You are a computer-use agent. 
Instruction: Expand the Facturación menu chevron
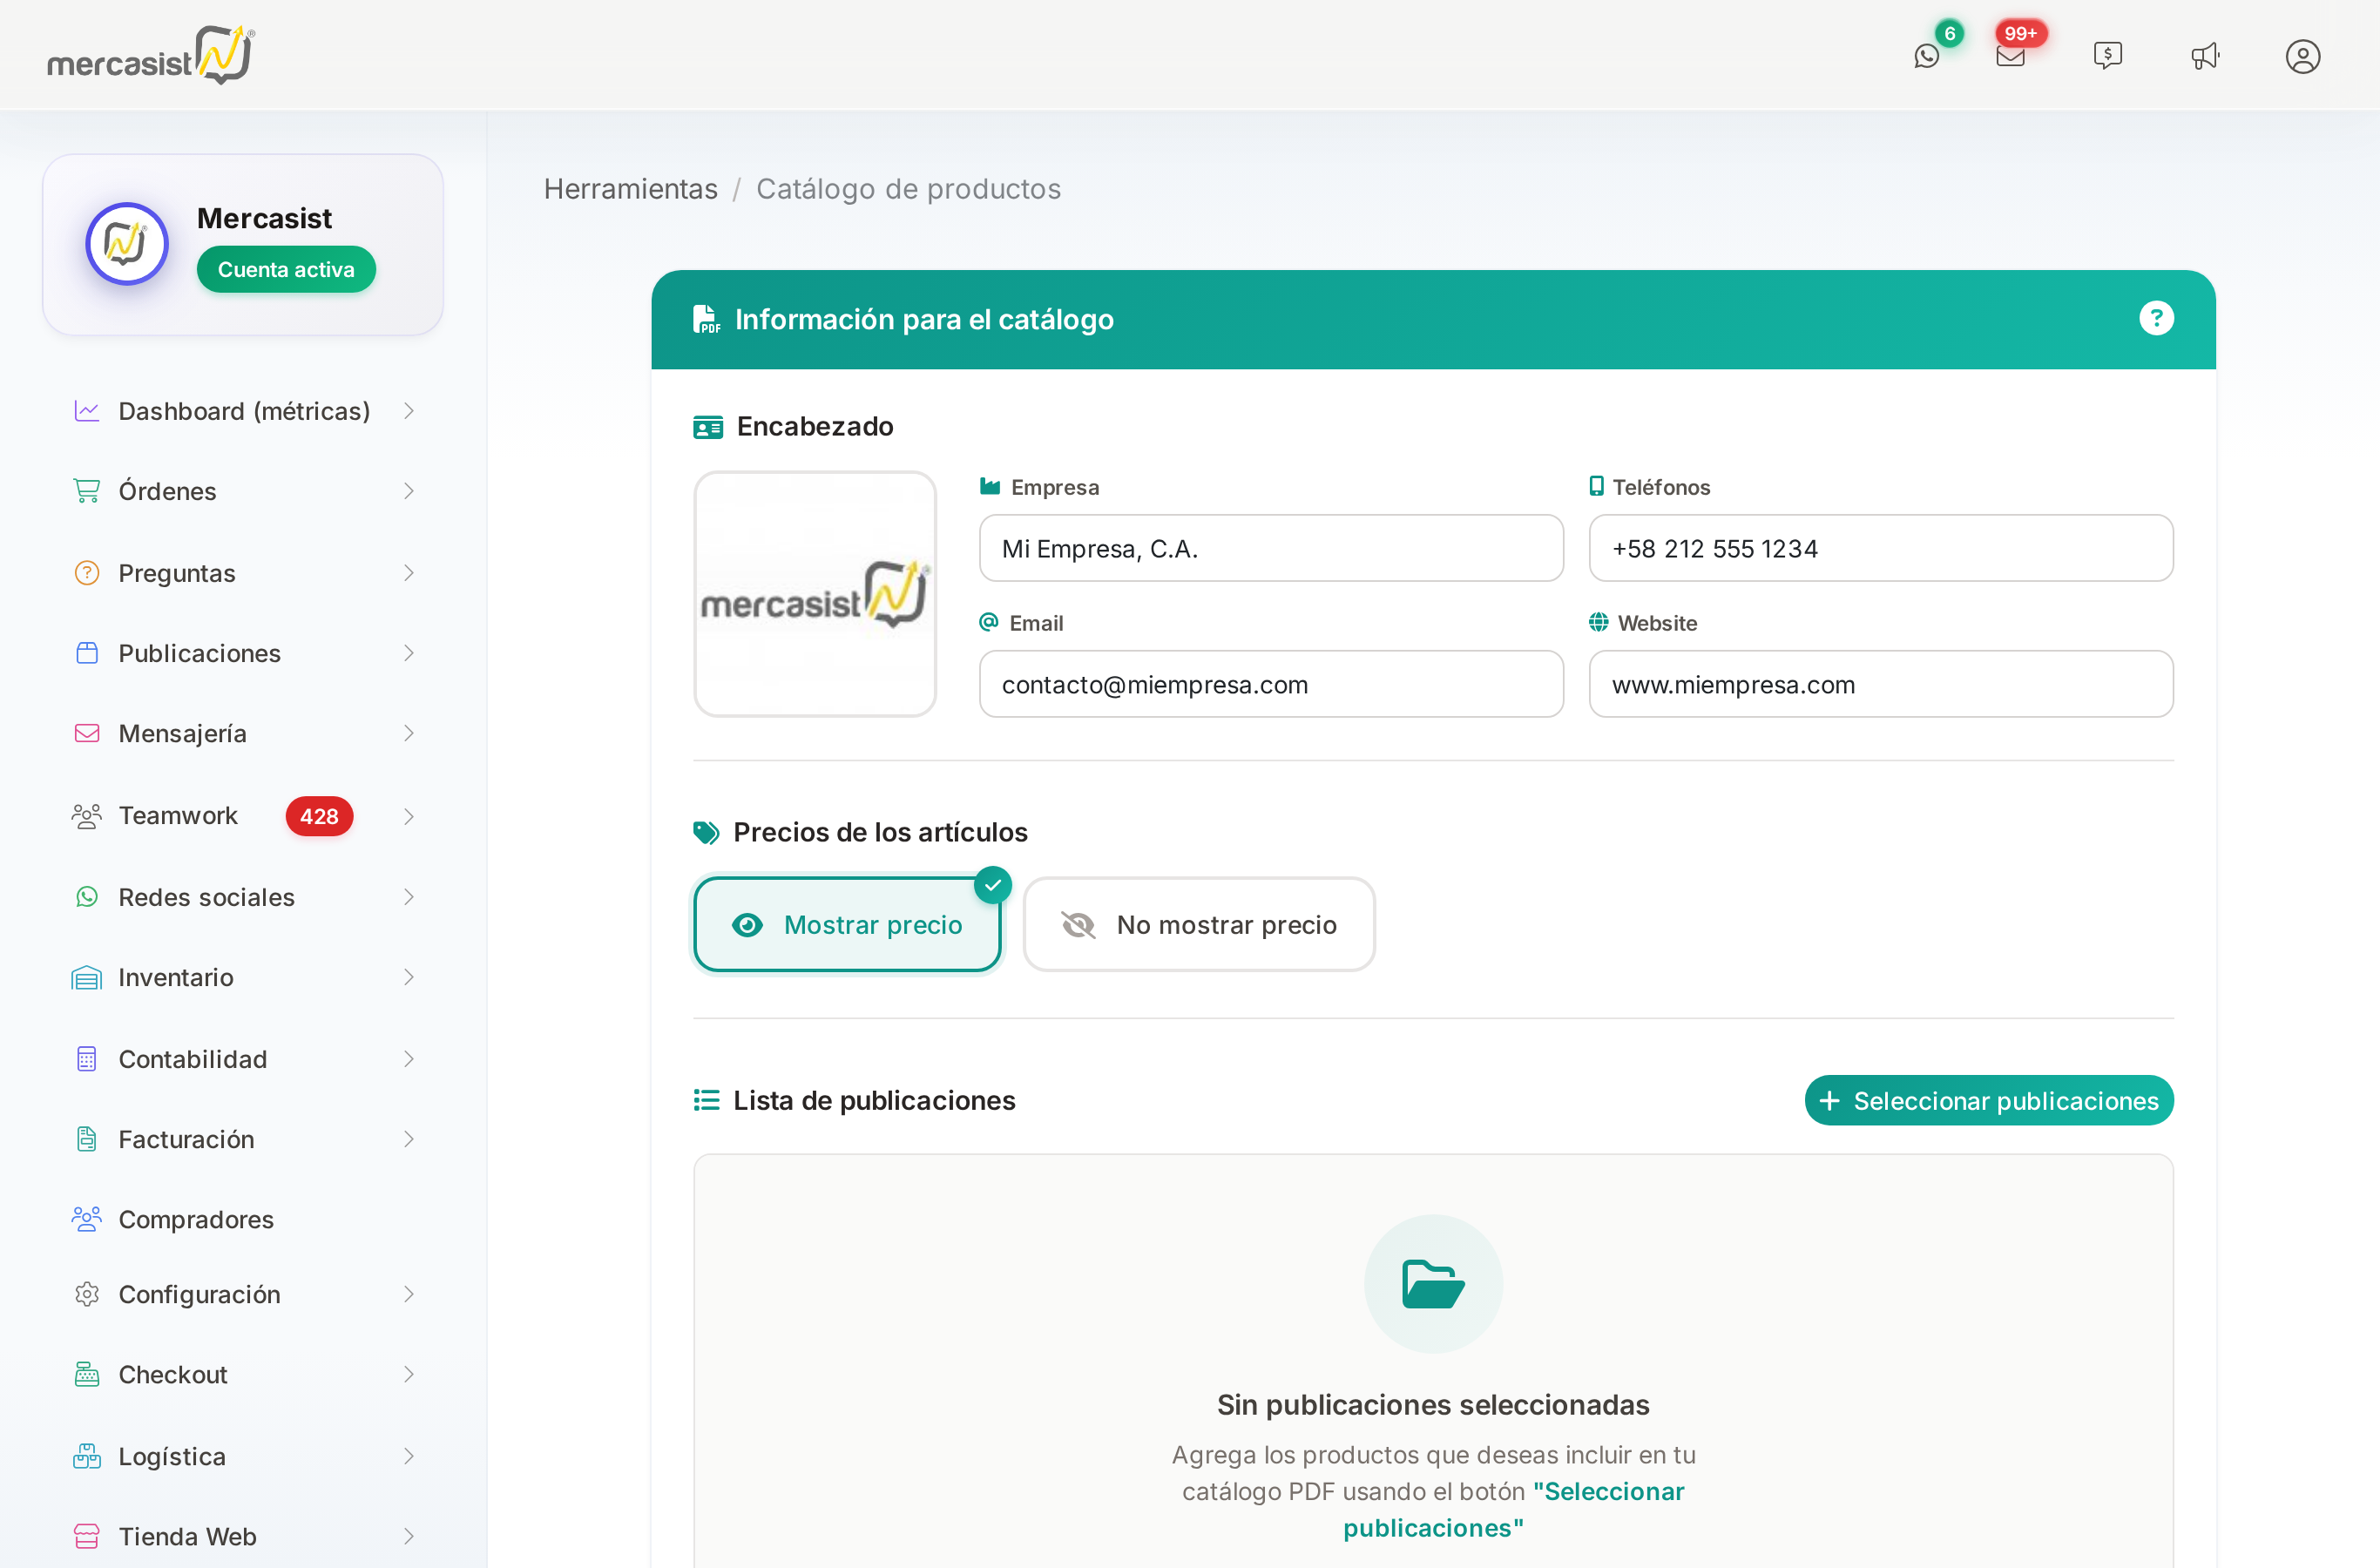pos(408,1139)
